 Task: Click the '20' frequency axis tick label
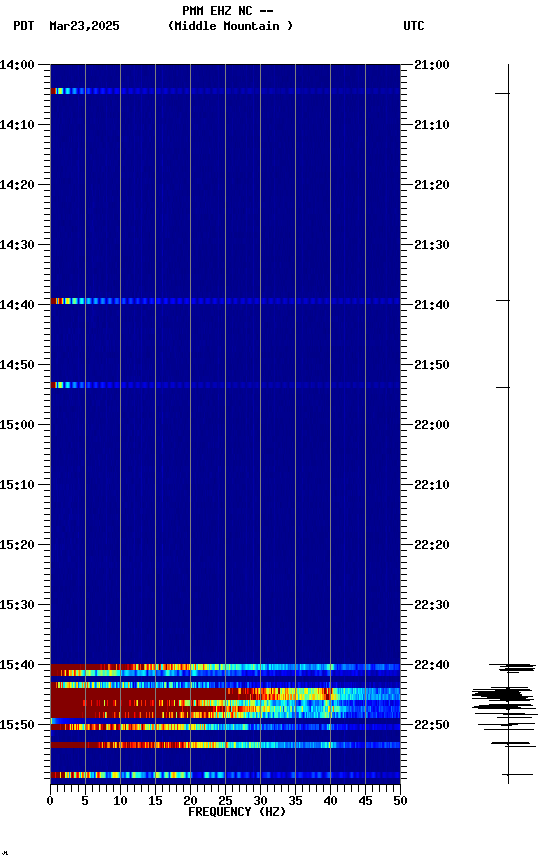click(x=190, y=801)
